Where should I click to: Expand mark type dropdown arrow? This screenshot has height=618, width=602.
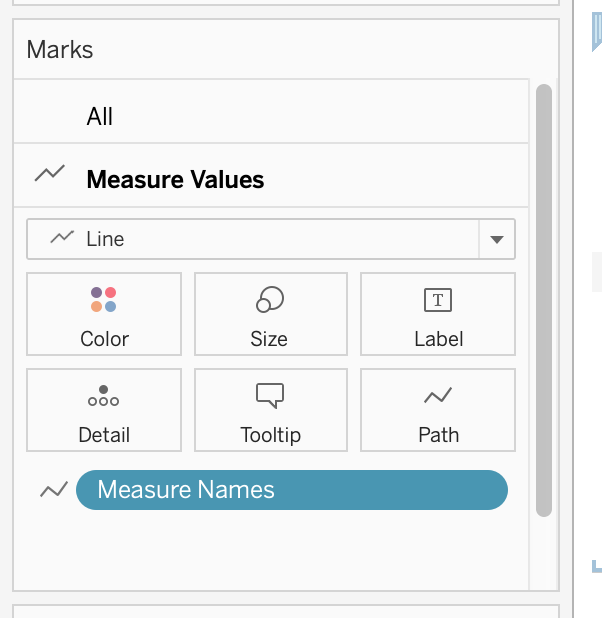pyautogui.click(x=497, y=240)
